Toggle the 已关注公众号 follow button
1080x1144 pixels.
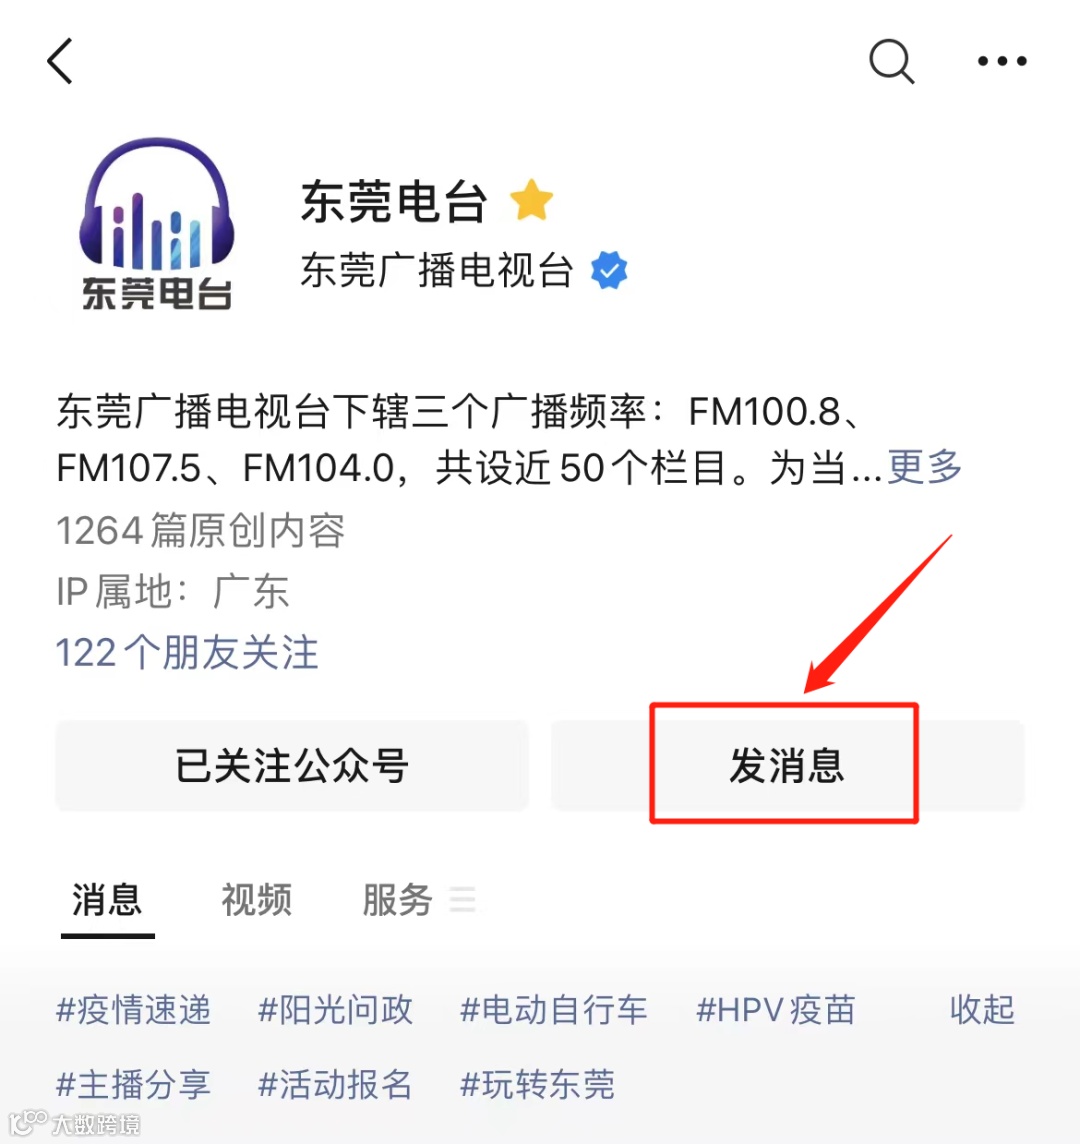292,765
